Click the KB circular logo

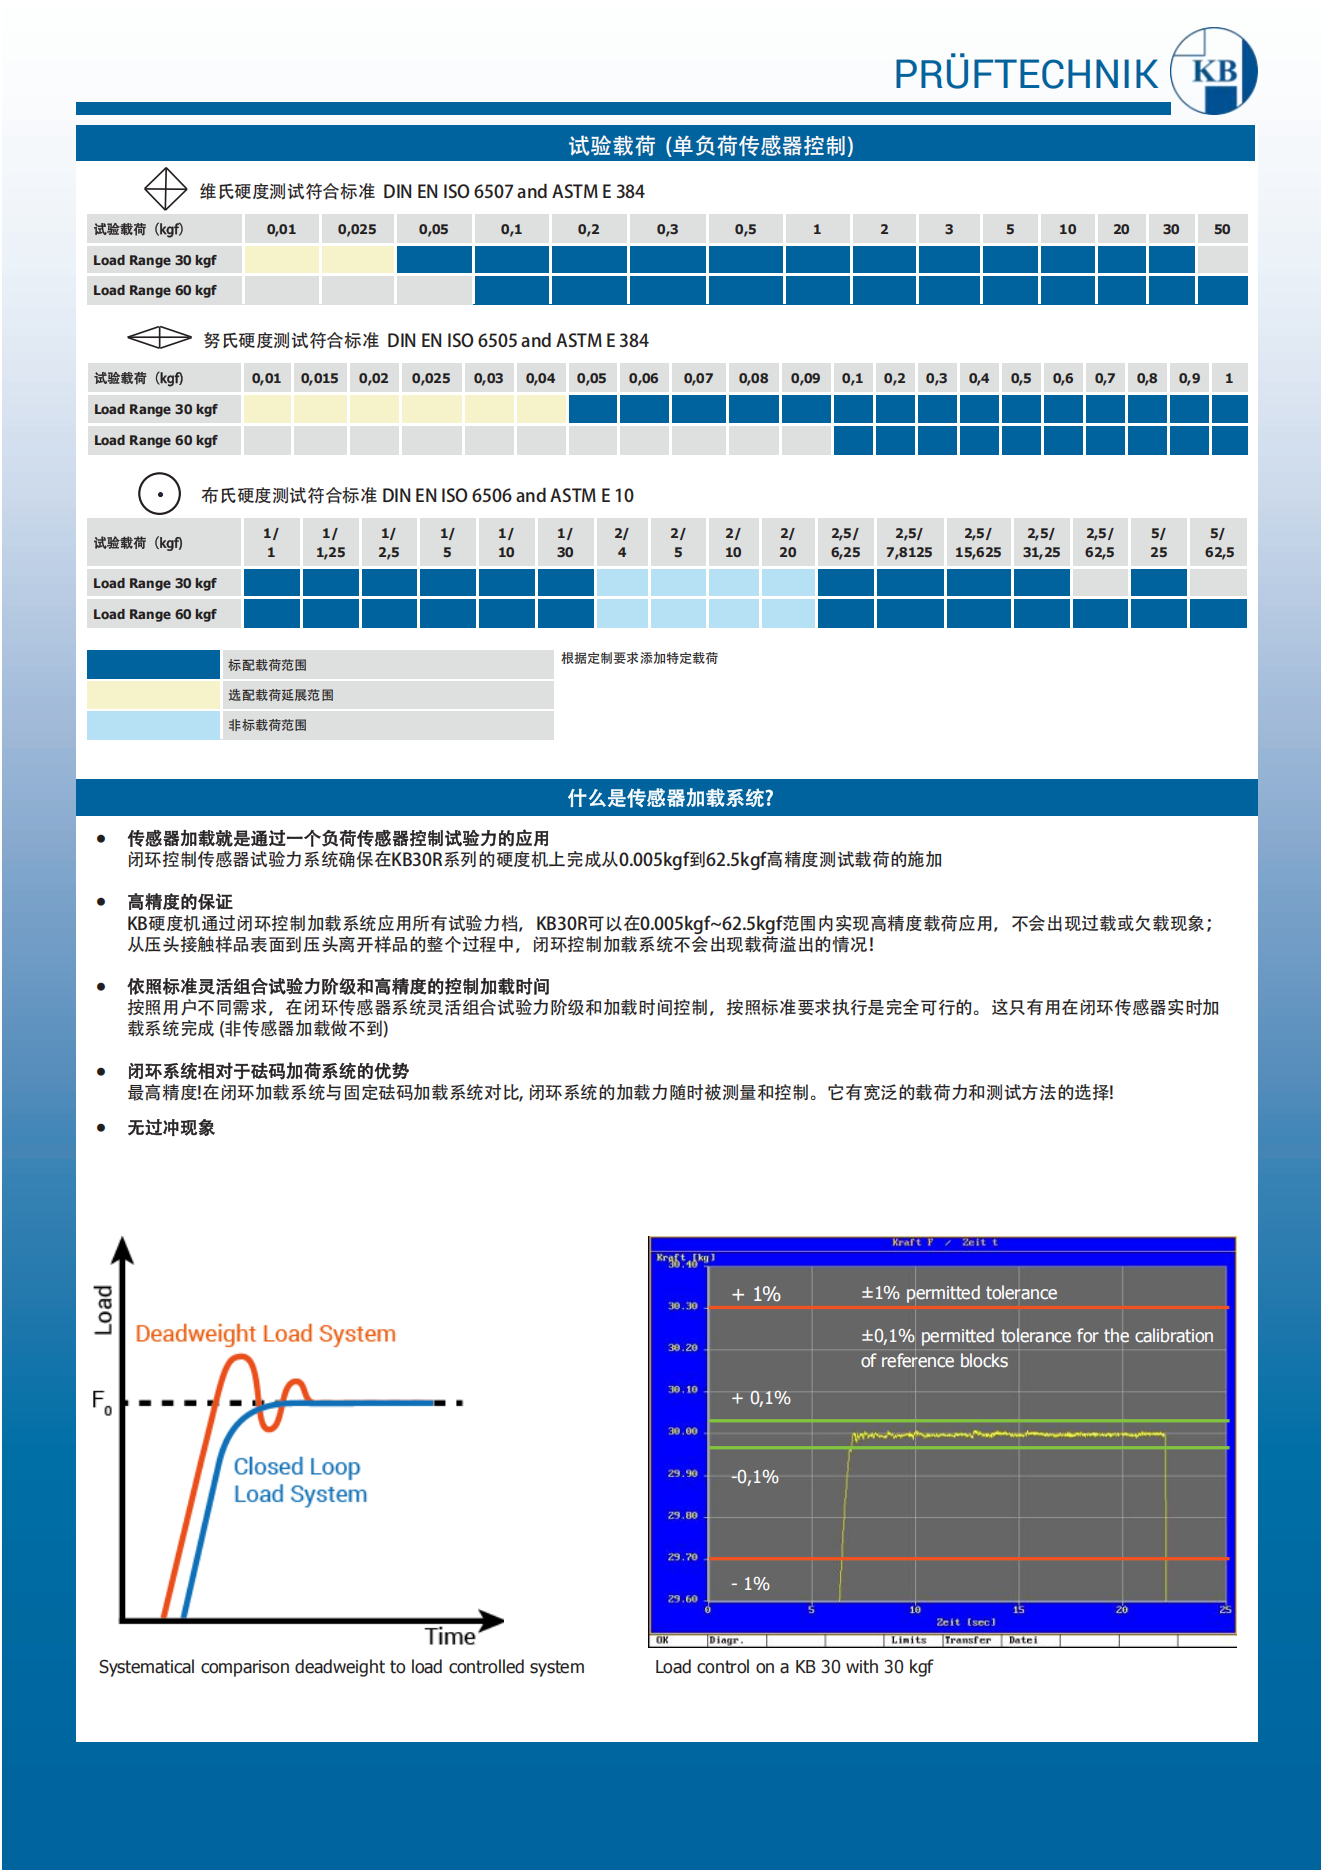click(1214, 71)
